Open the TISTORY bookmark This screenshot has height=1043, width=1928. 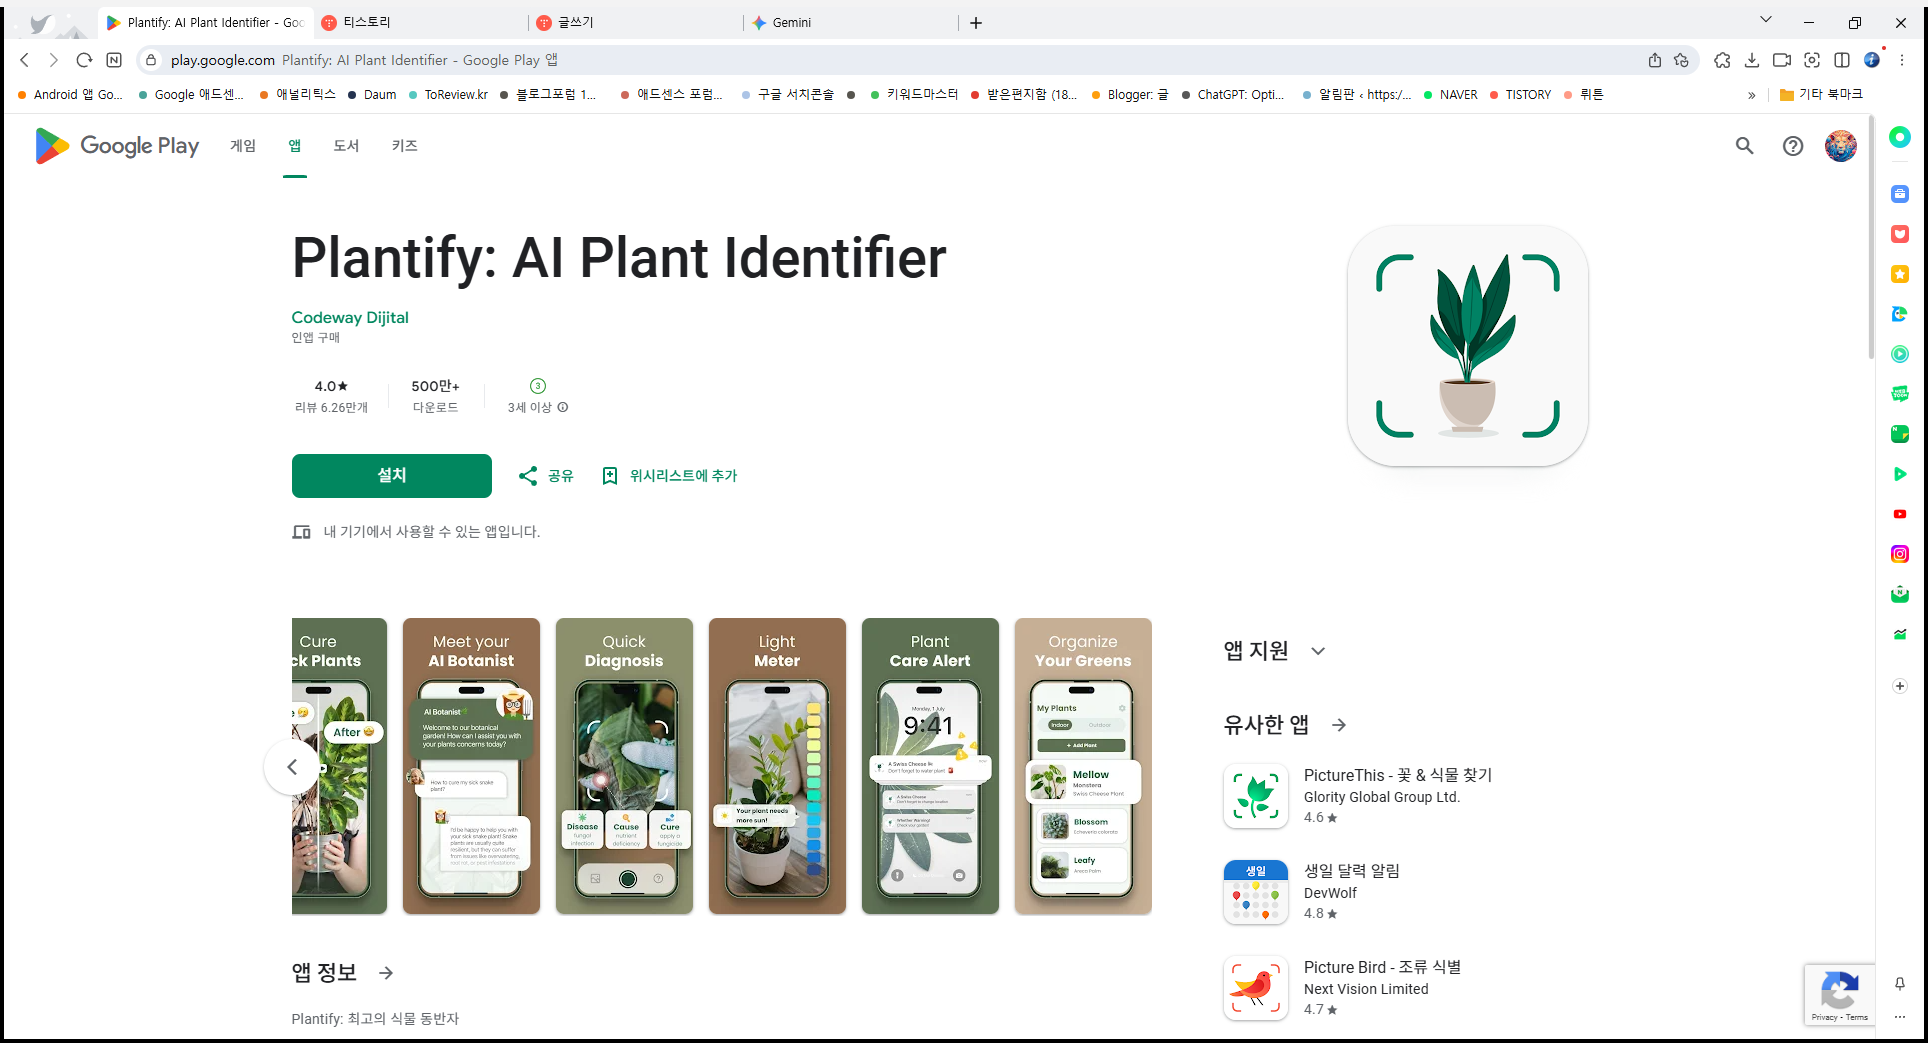pos(1520,95)
